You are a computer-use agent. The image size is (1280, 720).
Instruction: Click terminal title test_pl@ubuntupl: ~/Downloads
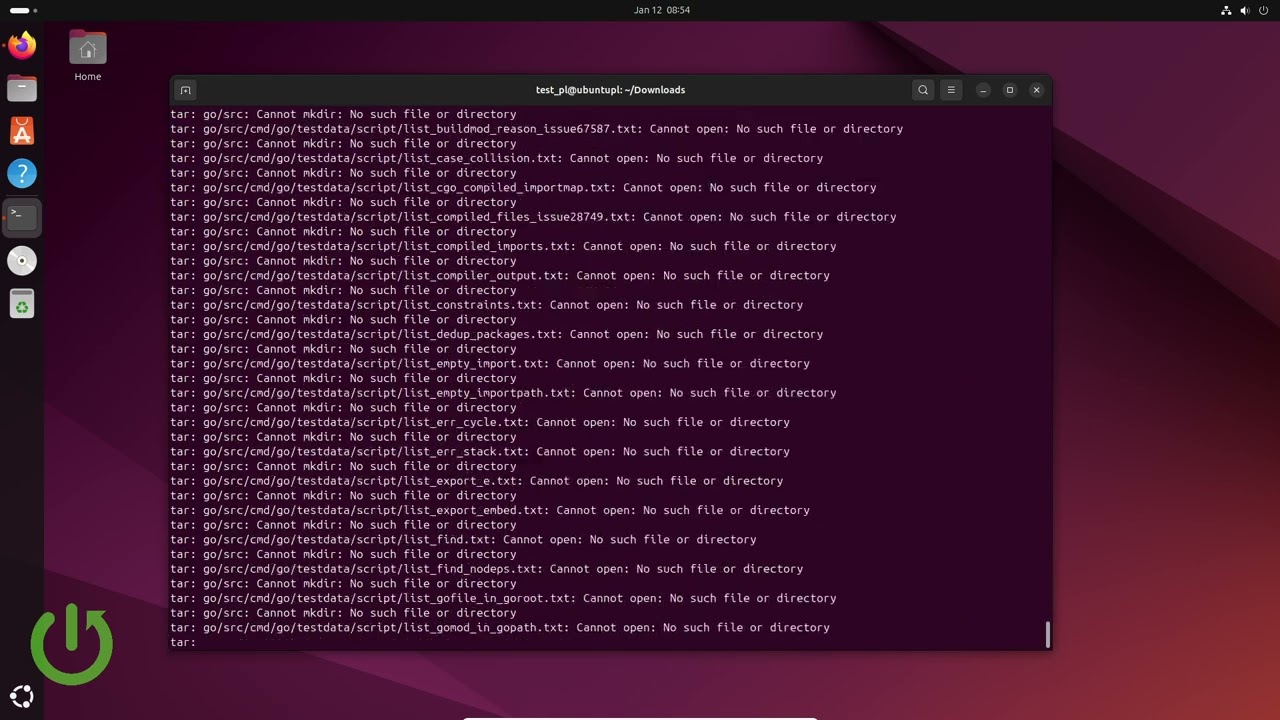610,90
